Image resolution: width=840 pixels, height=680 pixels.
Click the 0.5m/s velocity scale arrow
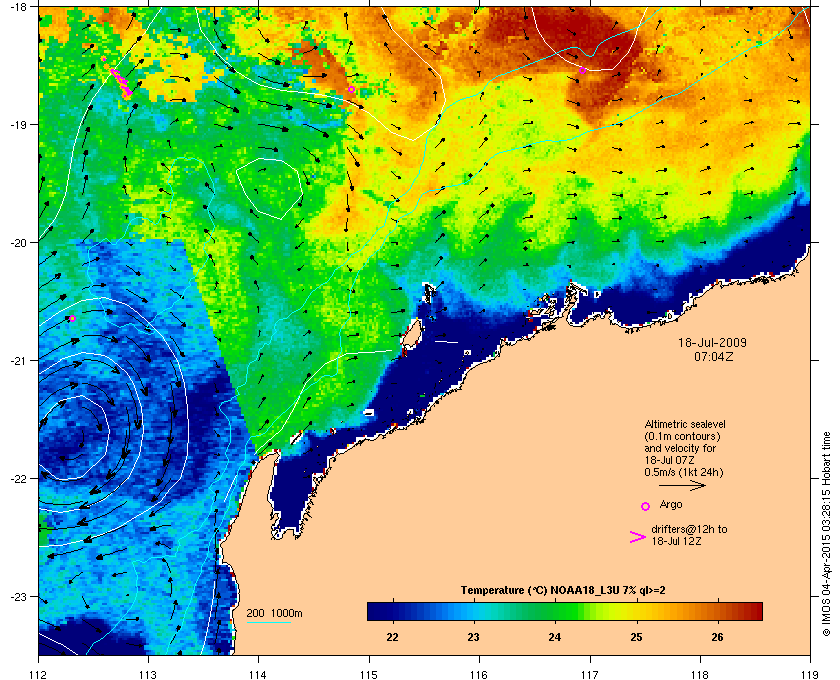click(x=682, y=485)
